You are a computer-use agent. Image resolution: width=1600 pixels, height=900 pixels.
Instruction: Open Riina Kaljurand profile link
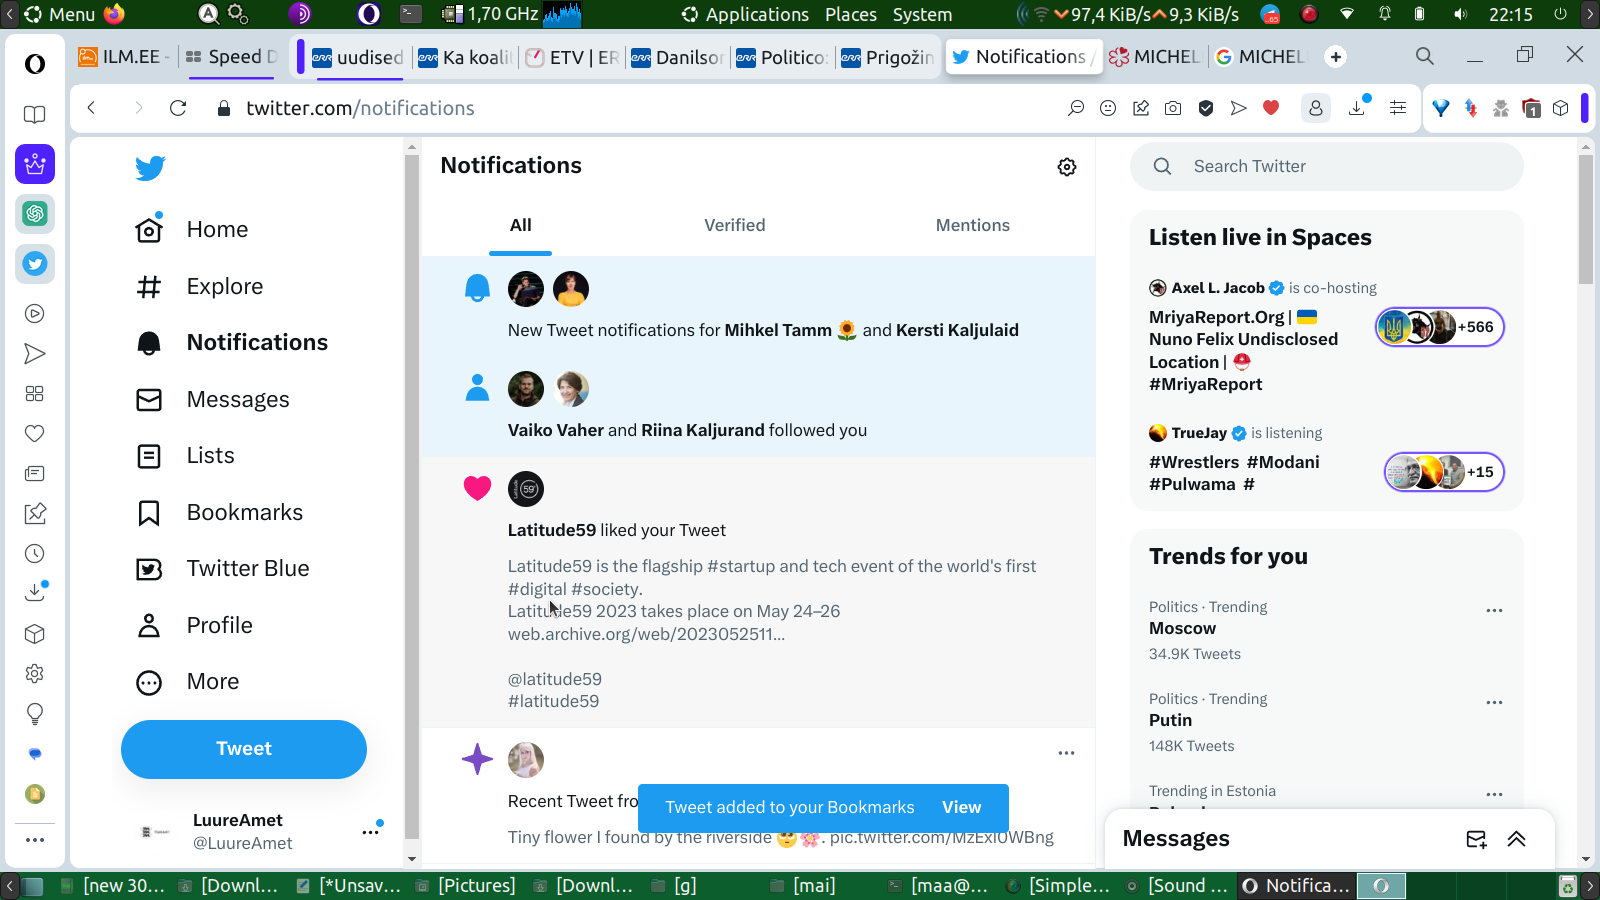(703, 430)
